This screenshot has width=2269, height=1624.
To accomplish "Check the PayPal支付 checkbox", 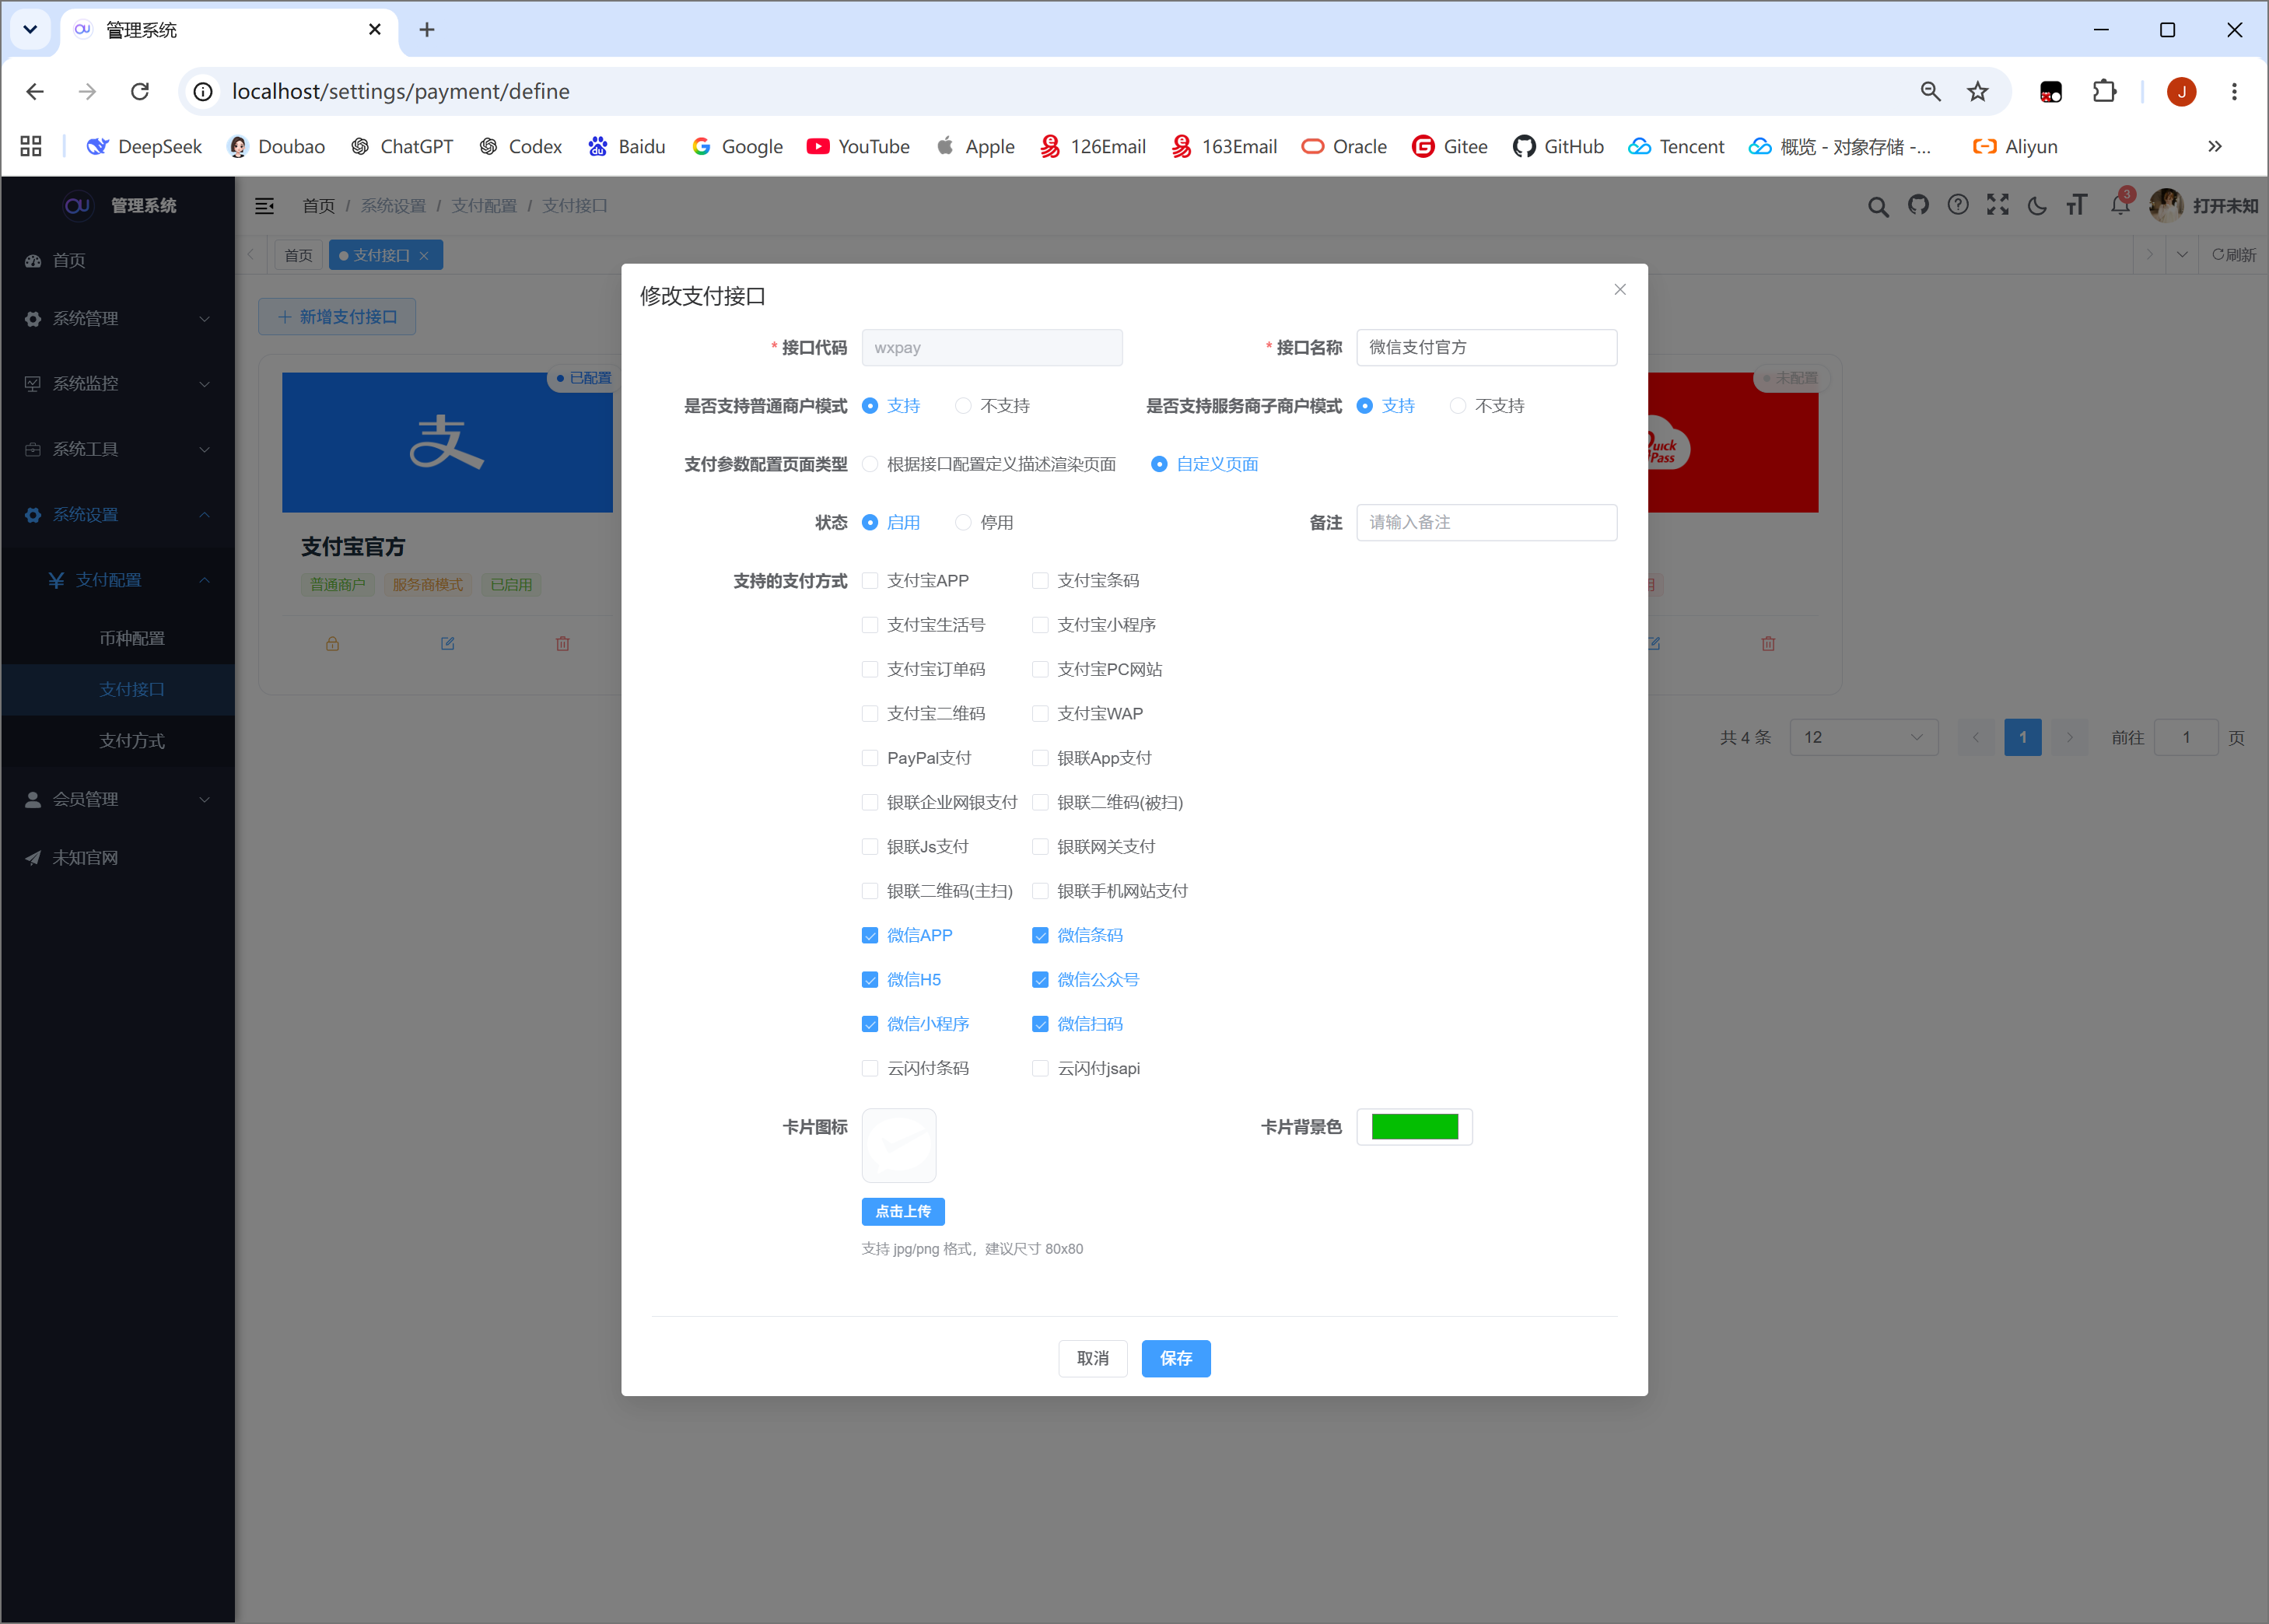I will point(870,758).
